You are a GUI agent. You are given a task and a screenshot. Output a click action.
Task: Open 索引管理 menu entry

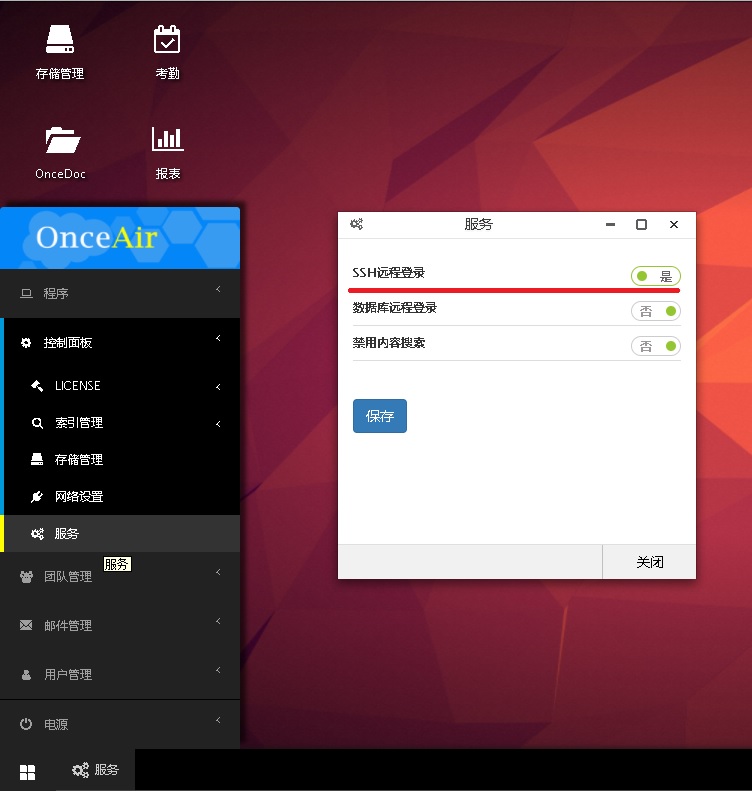(122, 423)
